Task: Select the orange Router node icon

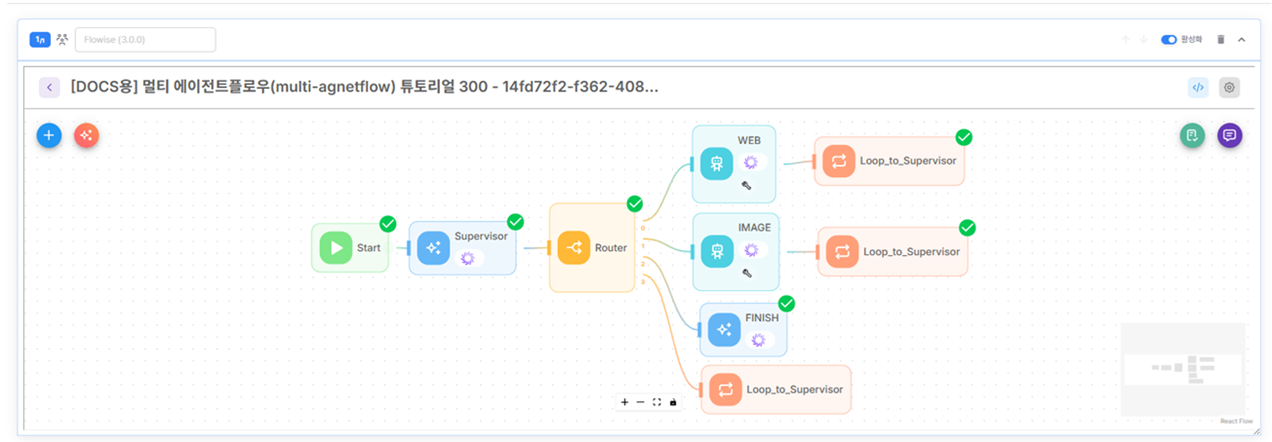Action: pos(574,248)
